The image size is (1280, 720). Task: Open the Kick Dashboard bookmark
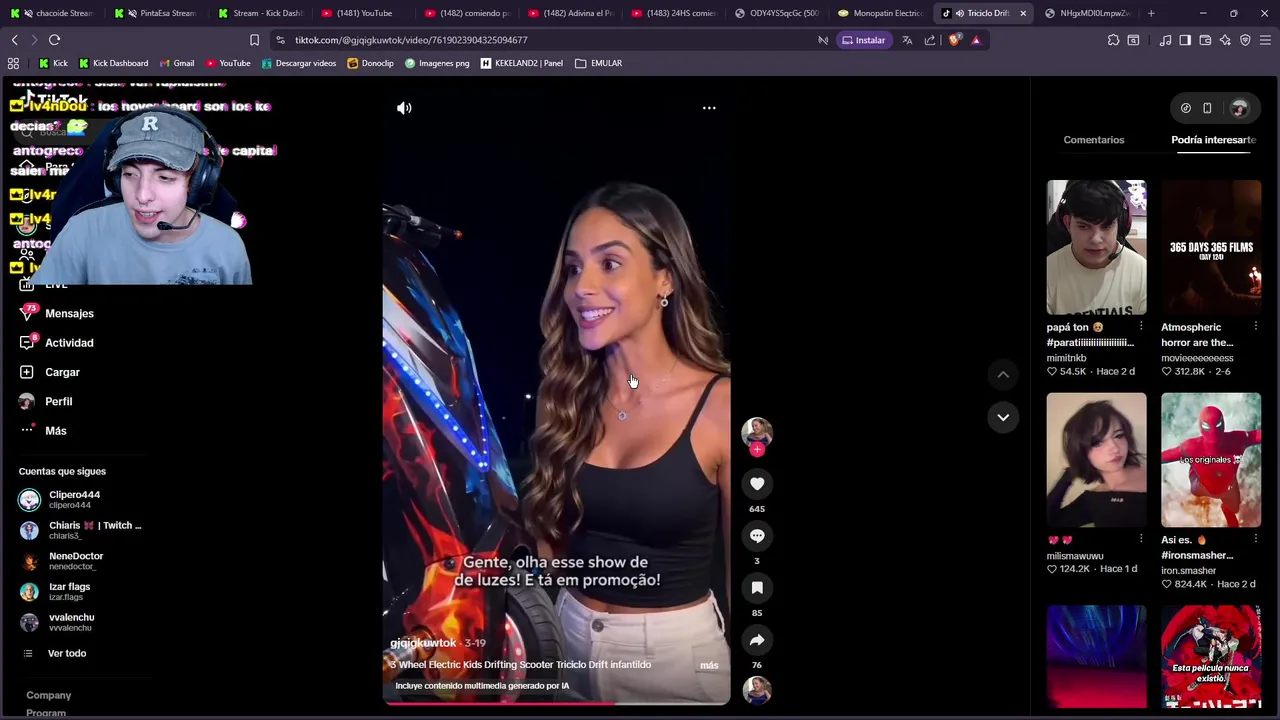click(x=113, y=63)
